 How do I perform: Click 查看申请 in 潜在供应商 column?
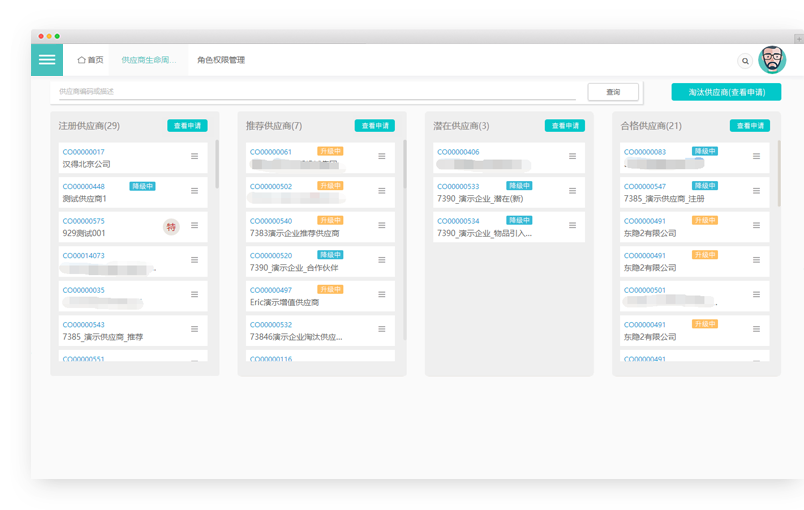click(x=564, y=126)
